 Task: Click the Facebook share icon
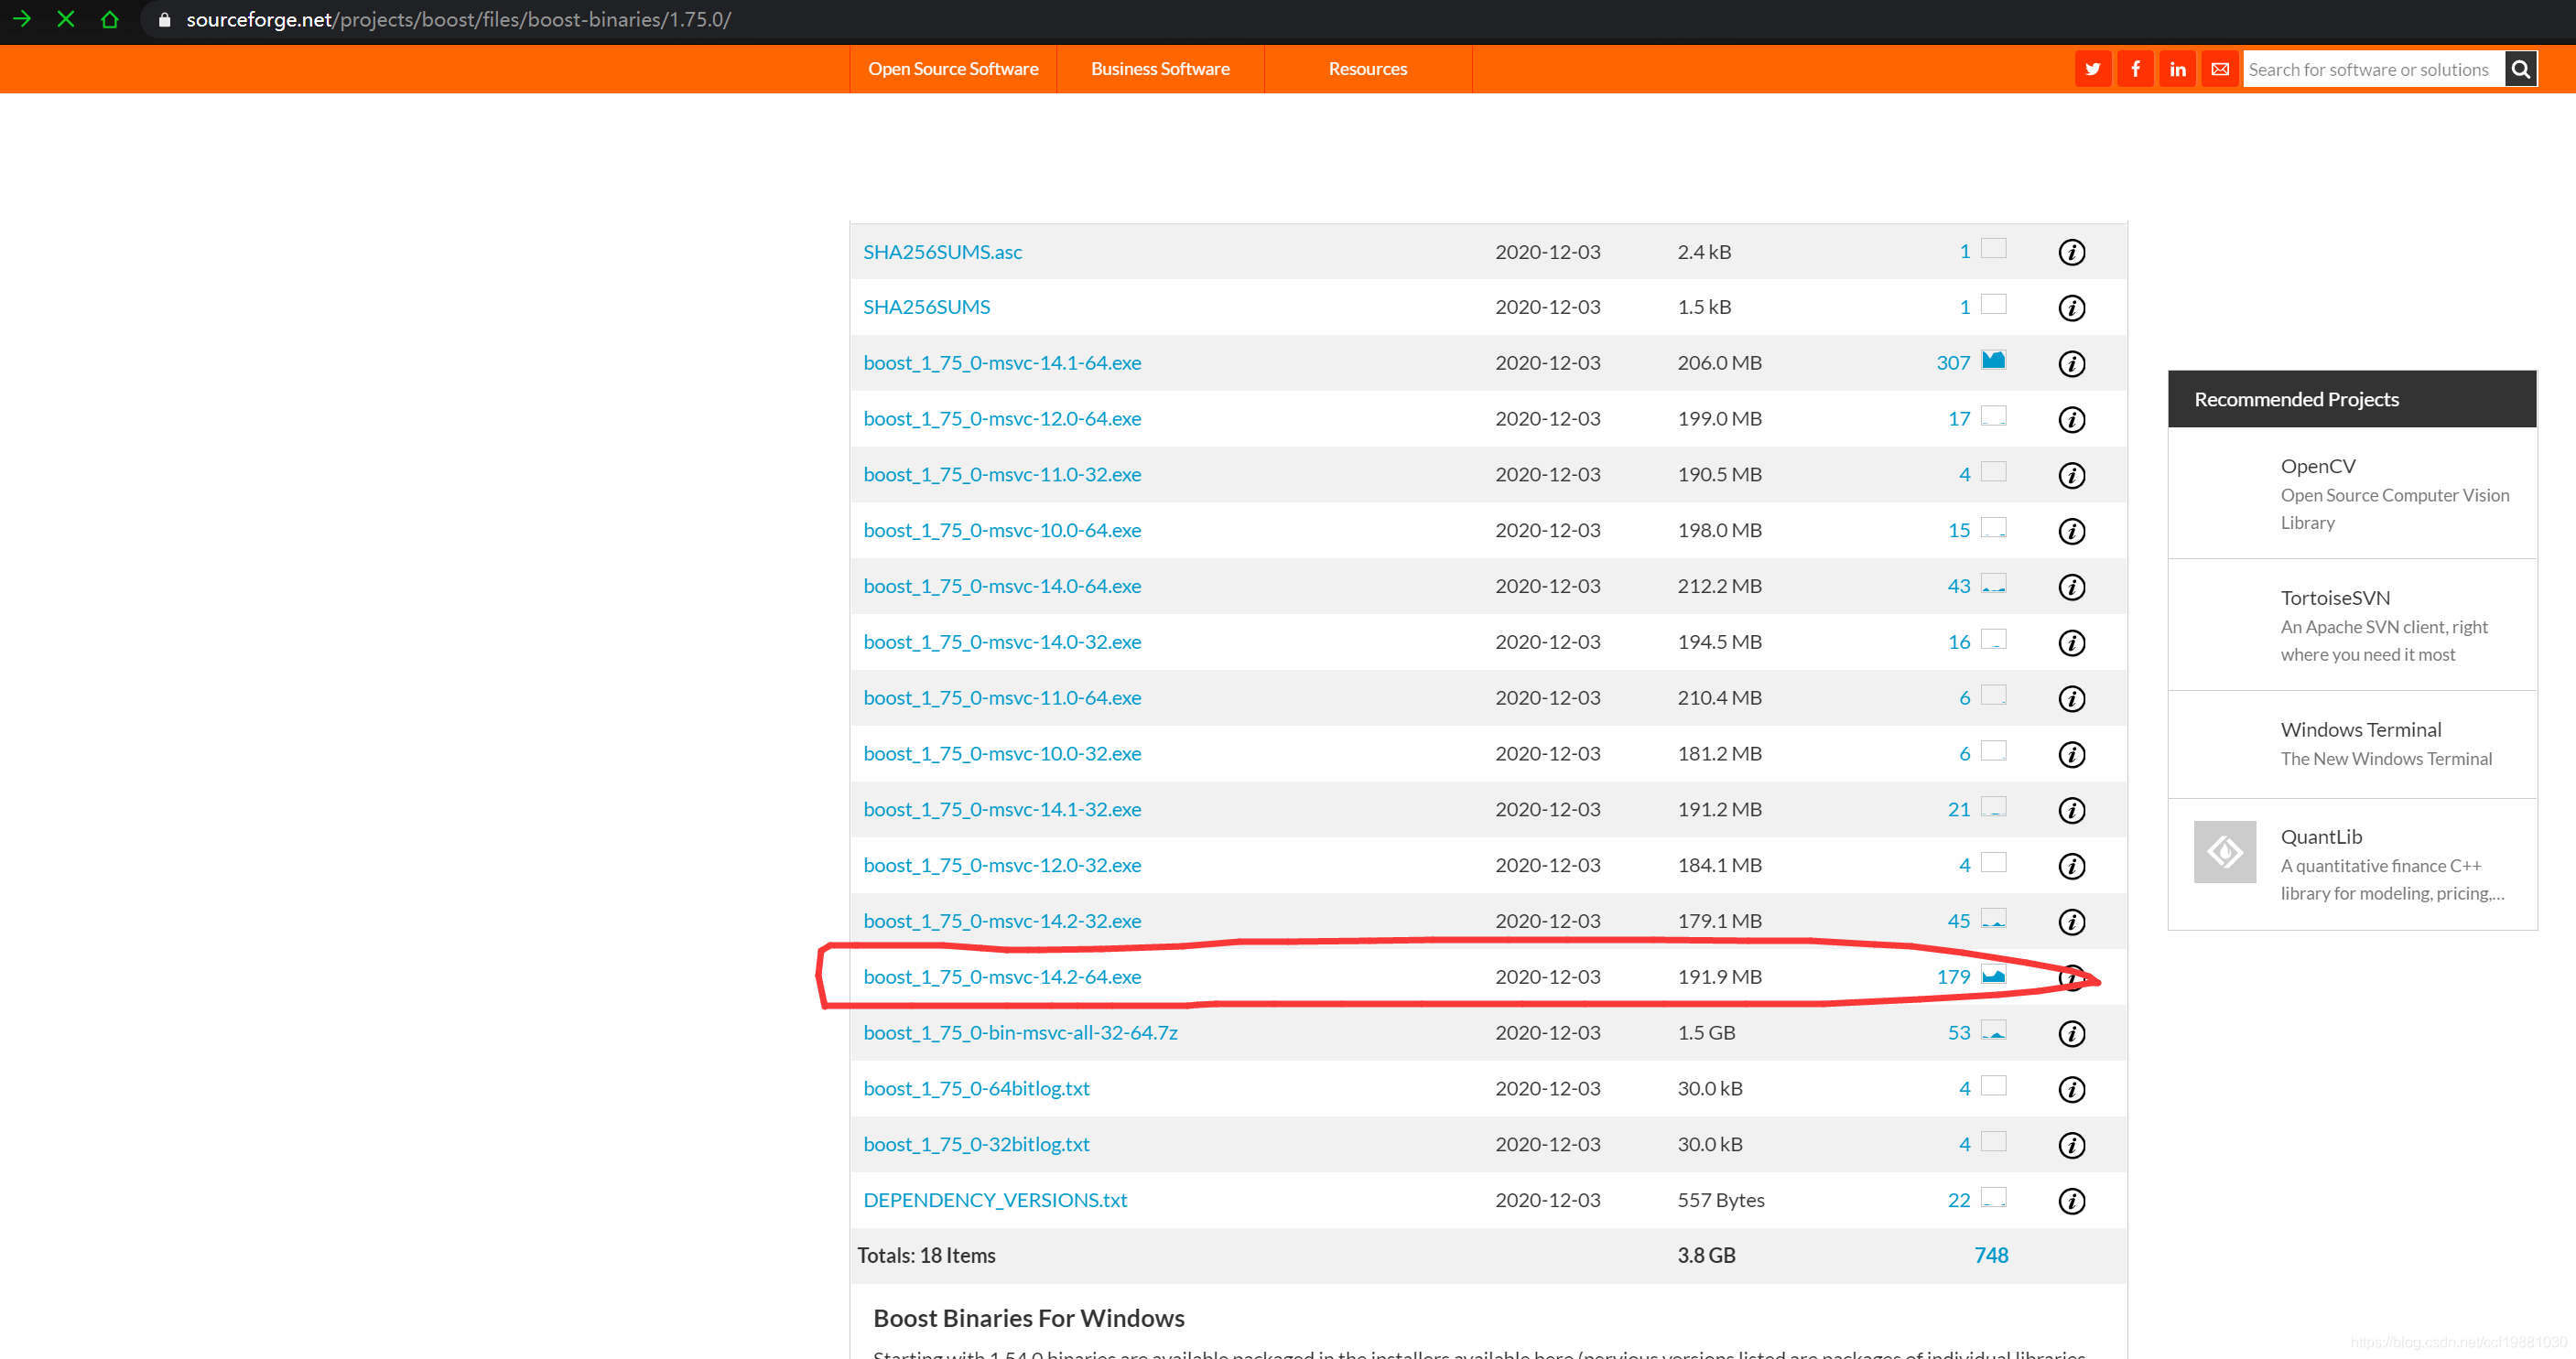pyautogui.click(x=2135, y=69)
